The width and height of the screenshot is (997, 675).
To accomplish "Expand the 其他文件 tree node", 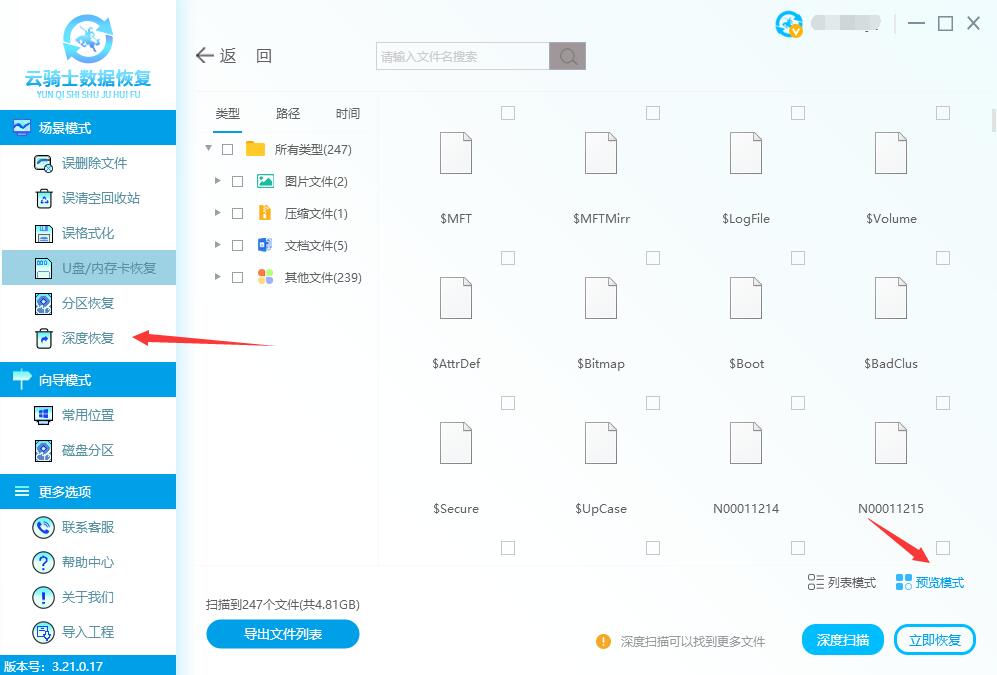I will (217, 276).
